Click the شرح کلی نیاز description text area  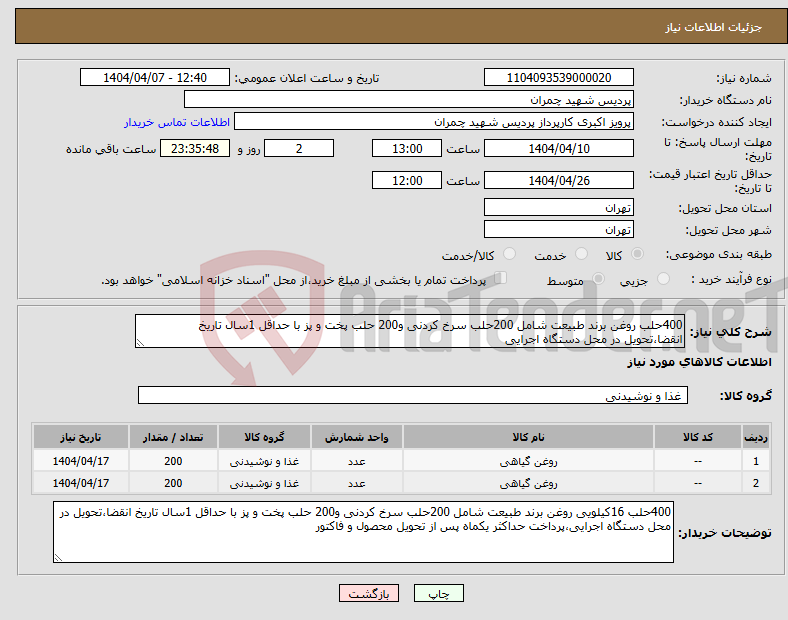point(410,331)
